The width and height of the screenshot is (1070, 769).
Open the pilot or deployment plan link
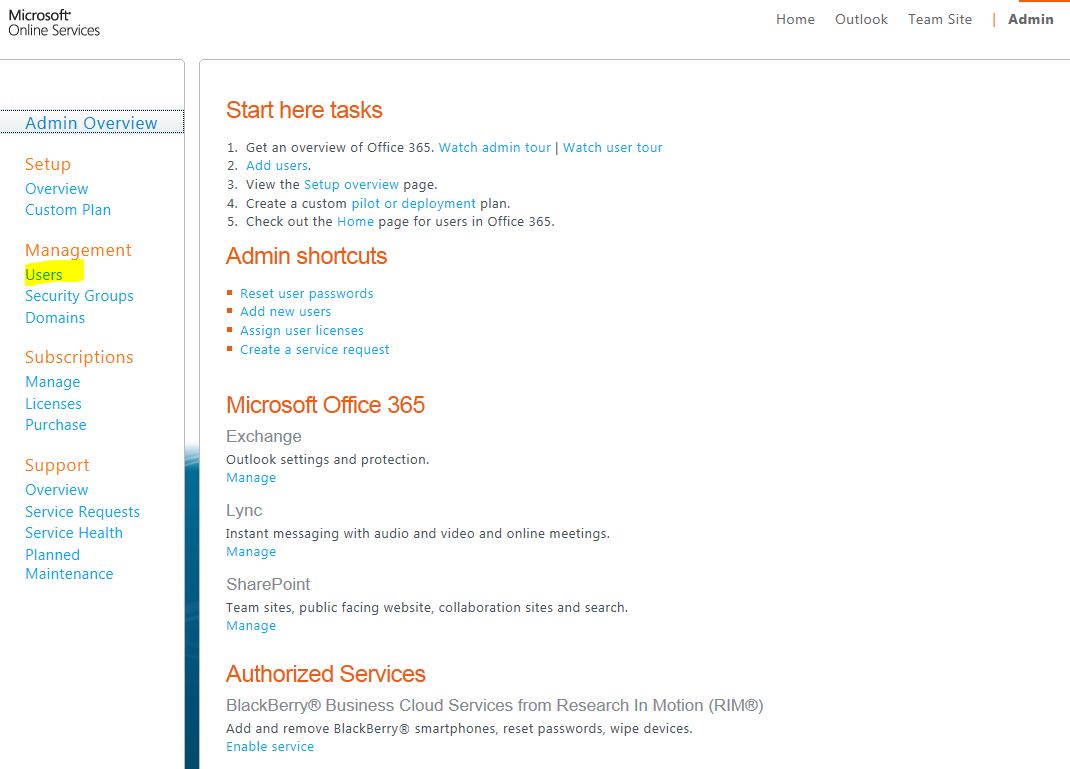(x=414, y=203)
